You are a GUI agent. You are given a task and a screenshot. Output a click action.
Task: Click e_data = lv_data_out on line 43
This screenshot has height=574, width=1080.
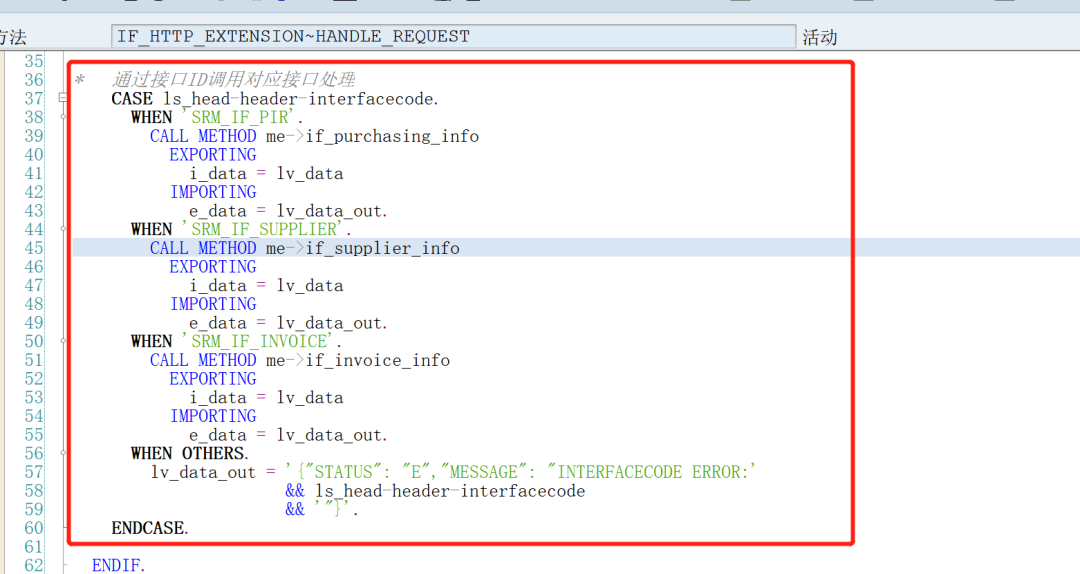coord(289,211)
